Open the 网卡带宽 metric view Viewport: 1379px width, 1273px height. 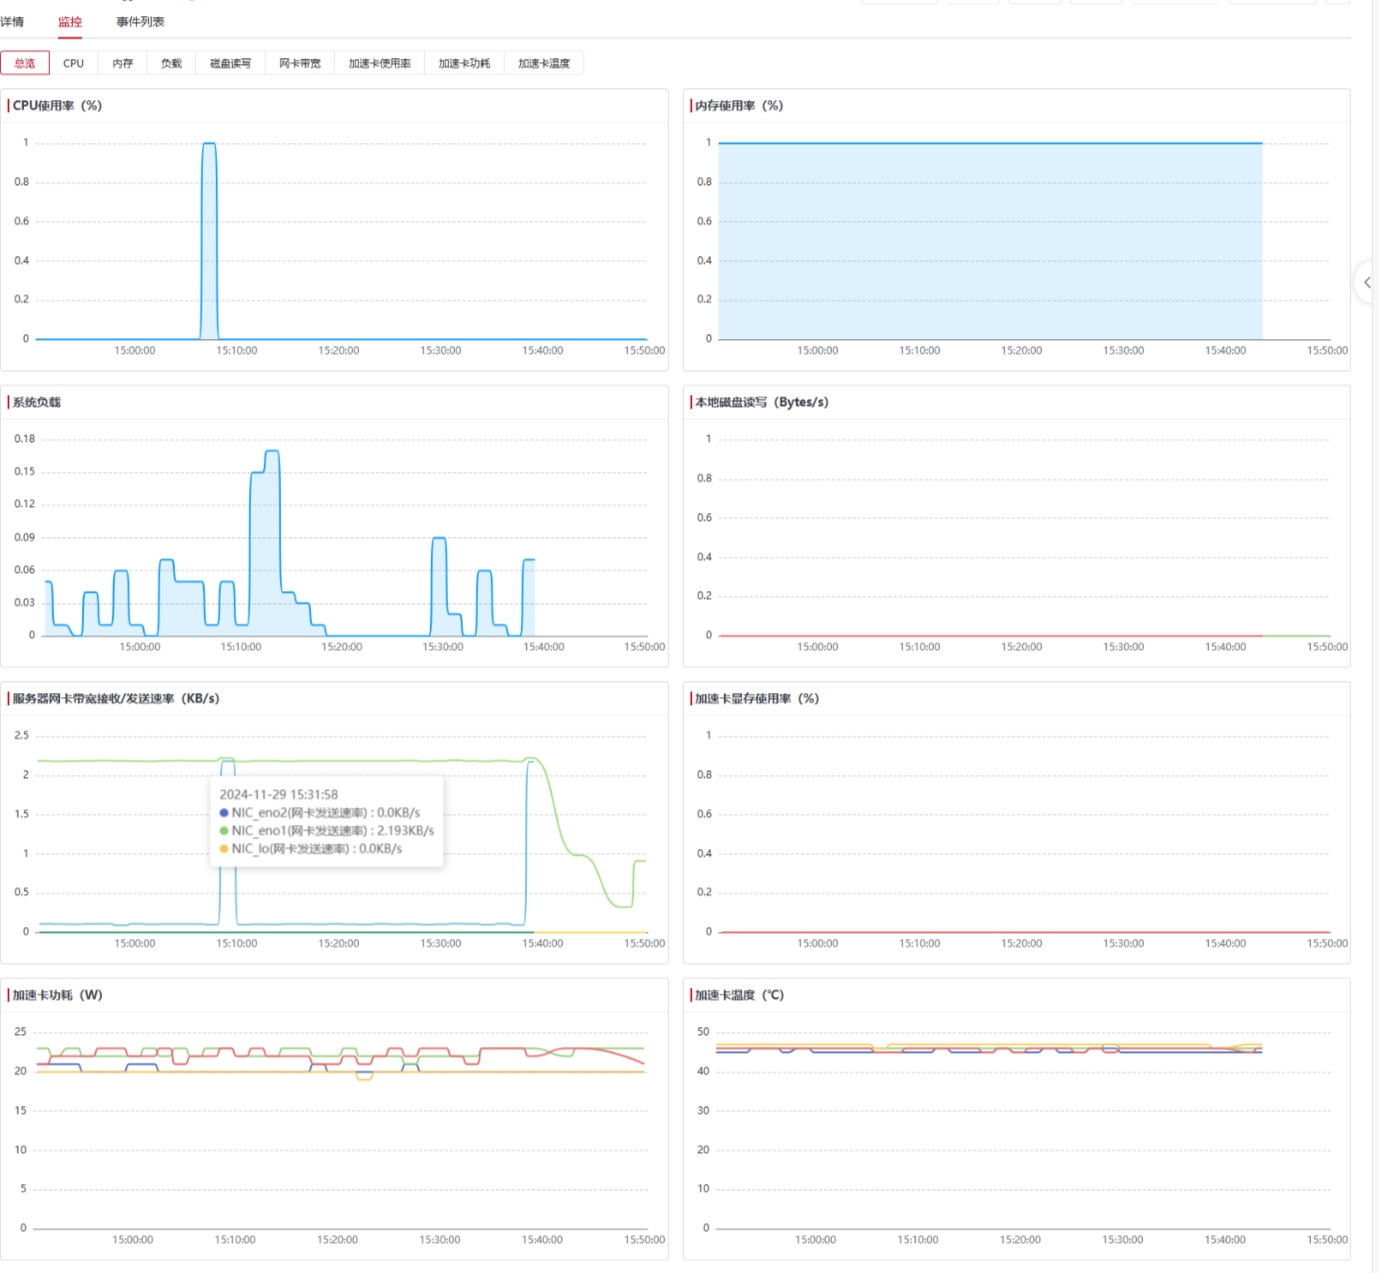pyautogui.click(x=300, y=63)
